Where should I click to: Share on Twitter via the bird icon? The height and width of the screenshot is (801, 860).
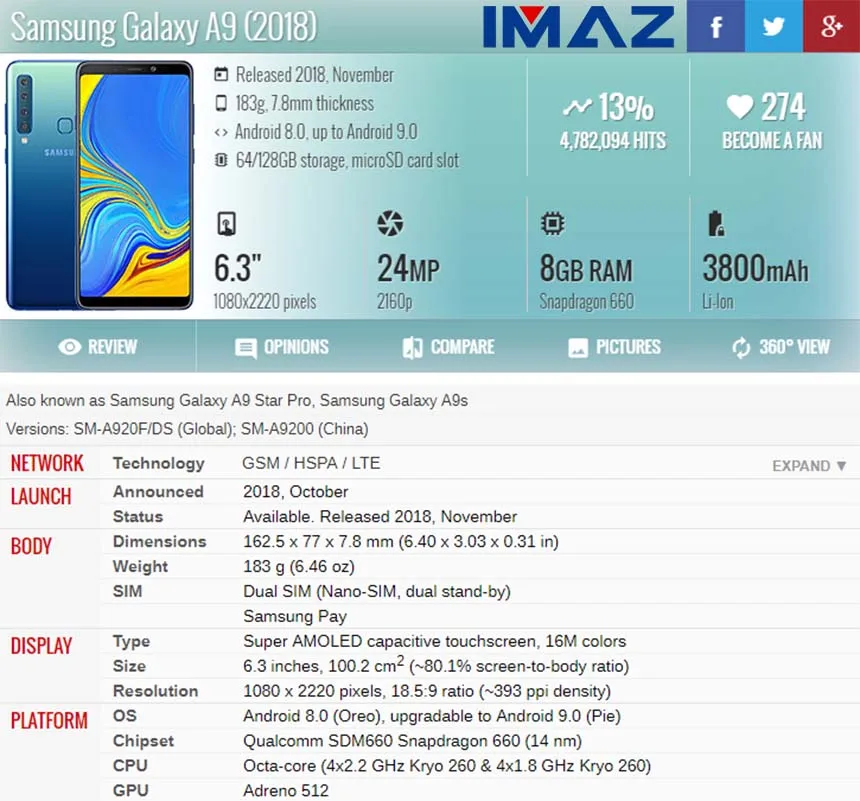[x=773, y=26]
